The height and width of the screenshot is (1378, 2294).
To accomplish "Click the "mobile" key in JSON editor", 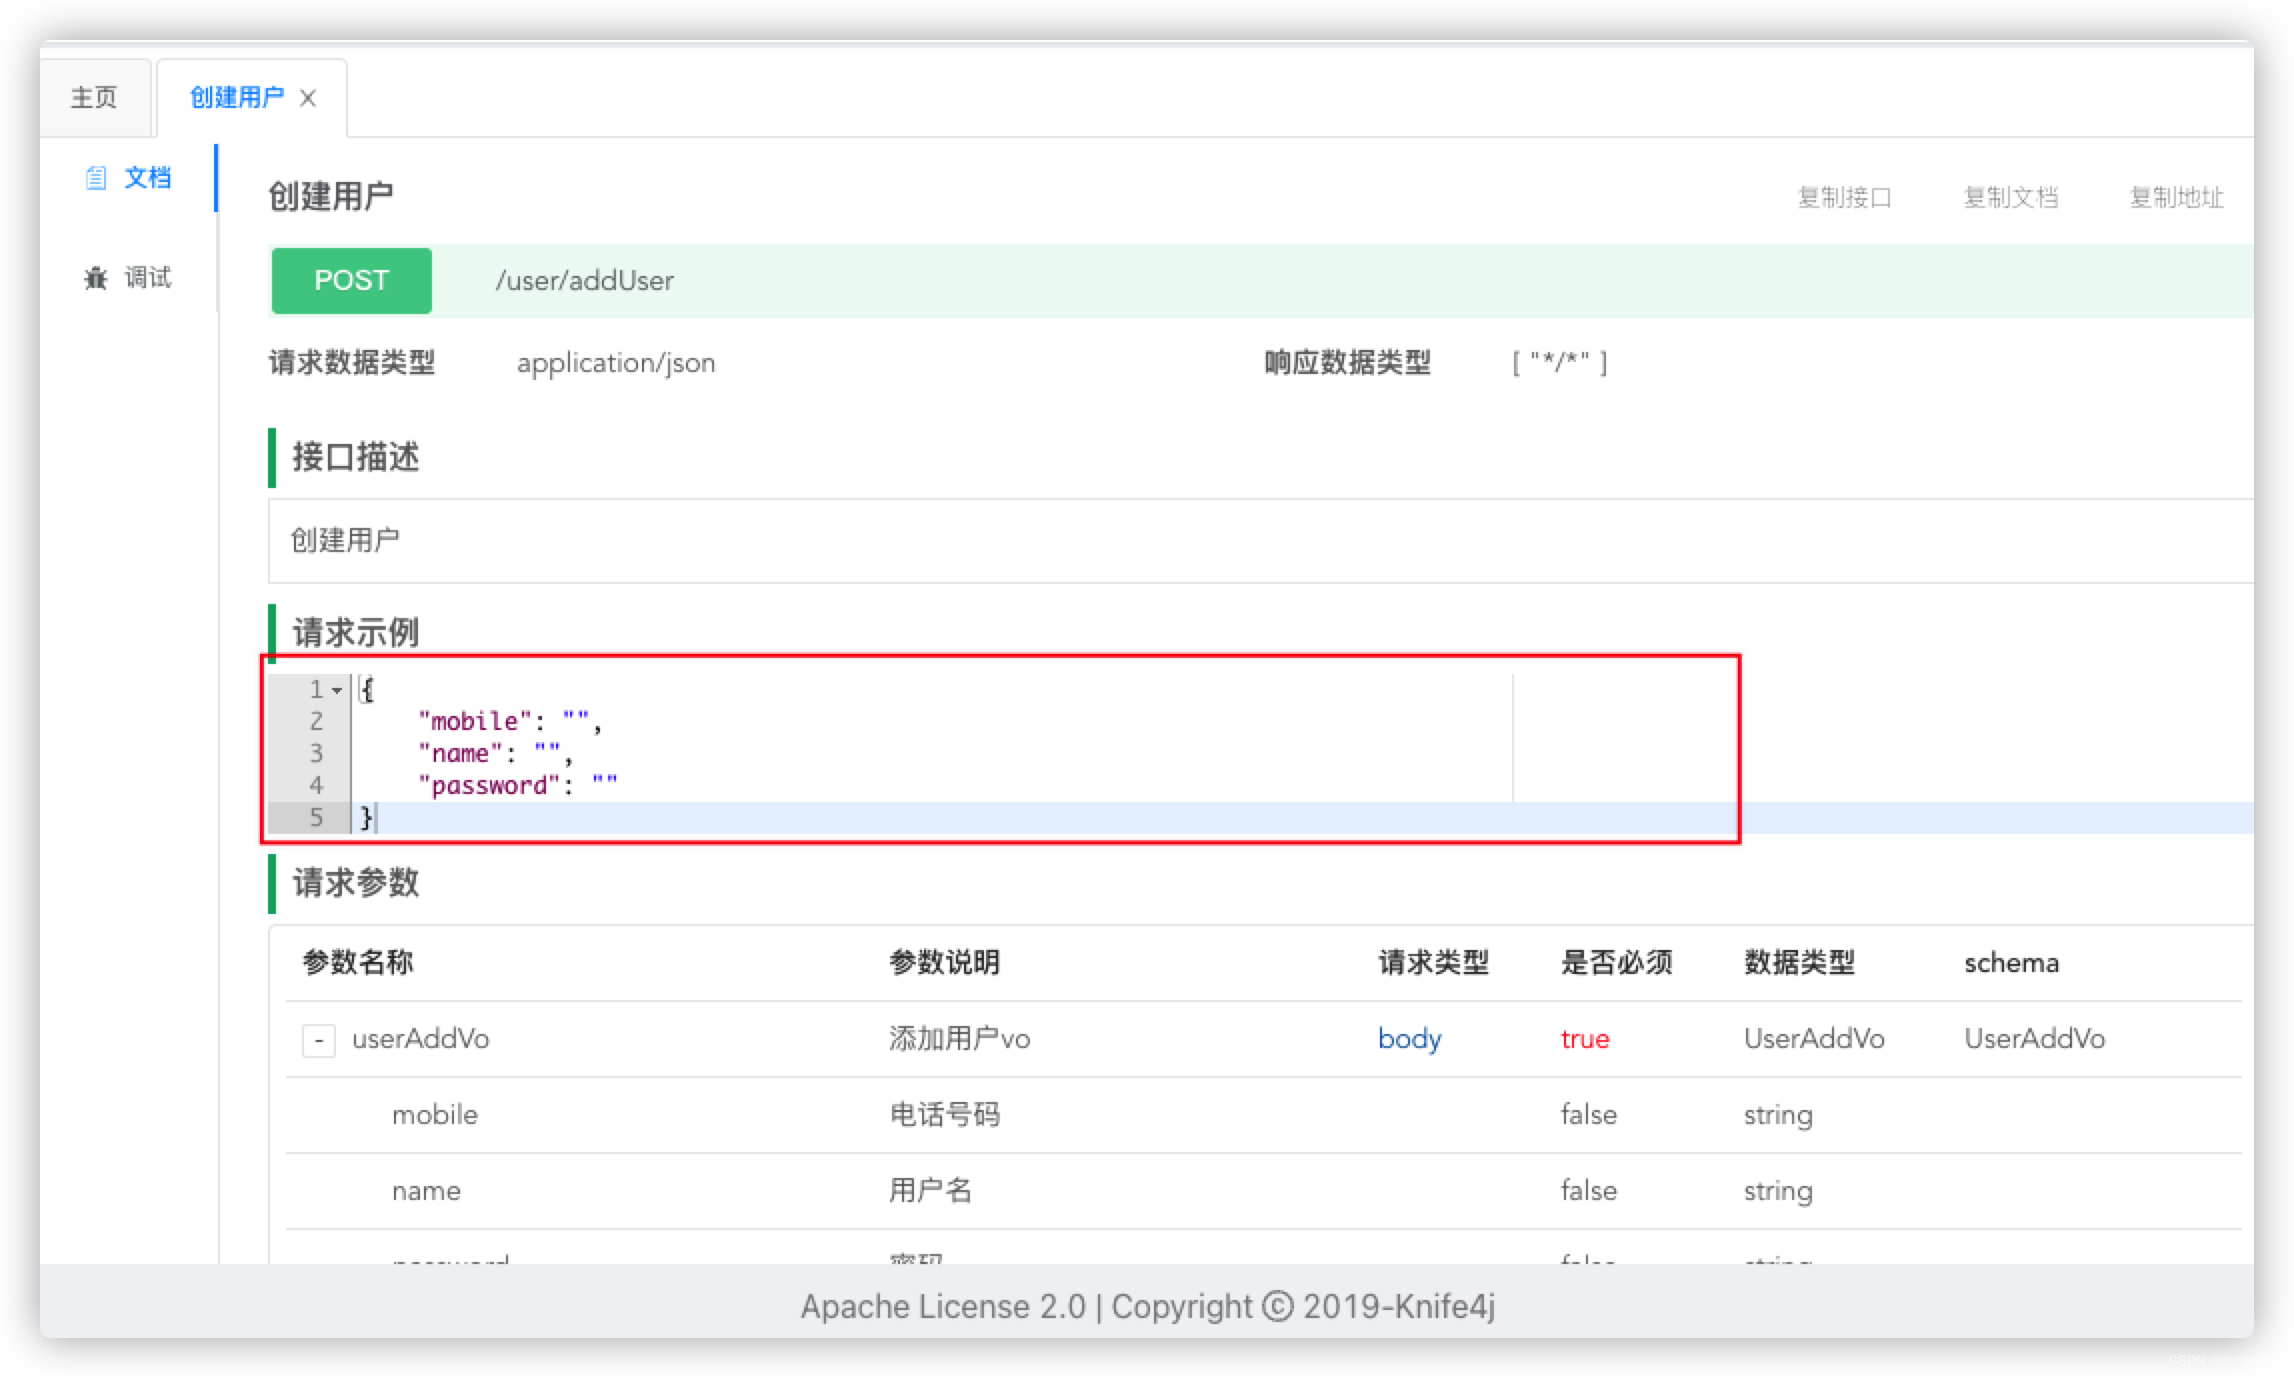I will [x=474, y=721].
